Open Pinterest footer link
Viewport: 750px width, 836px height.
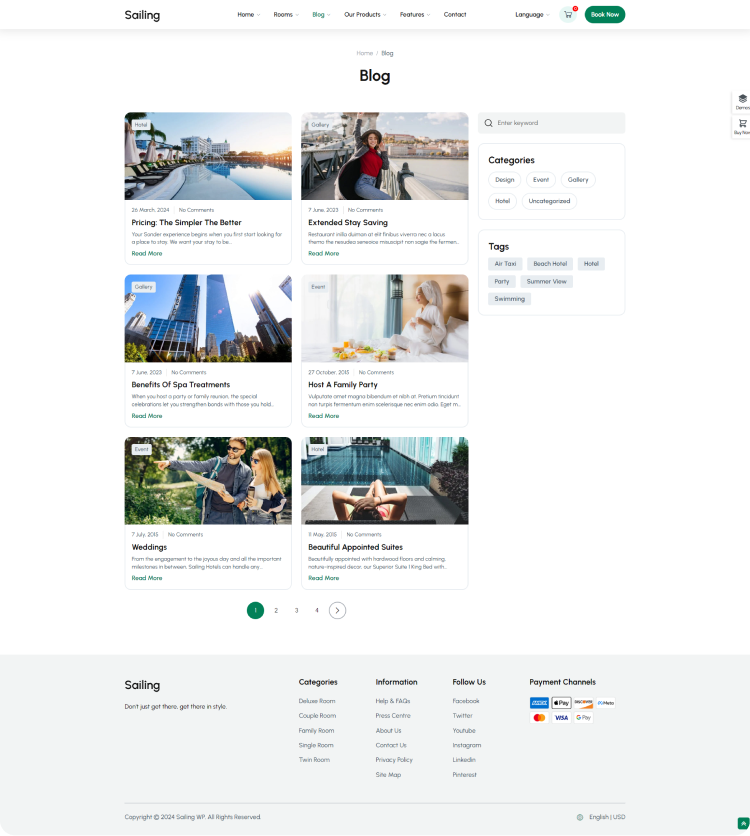click(464, 775)
